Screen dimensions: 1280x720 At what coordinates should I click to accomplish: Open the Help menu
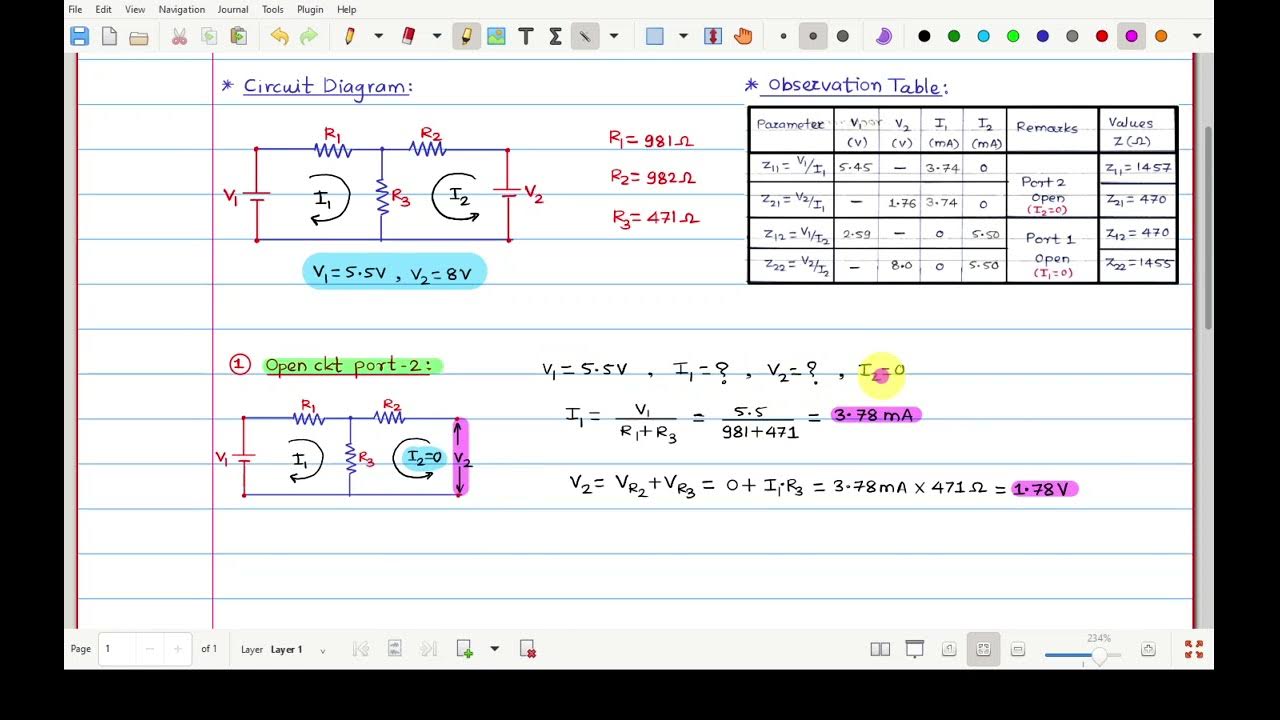(347, 9)
